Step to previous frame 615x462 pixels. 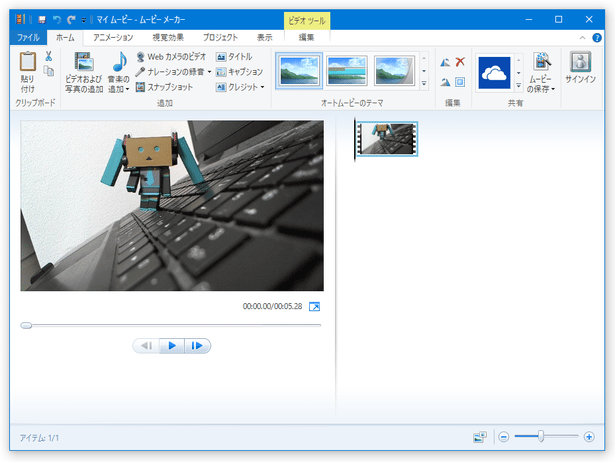tap(146, 346)
